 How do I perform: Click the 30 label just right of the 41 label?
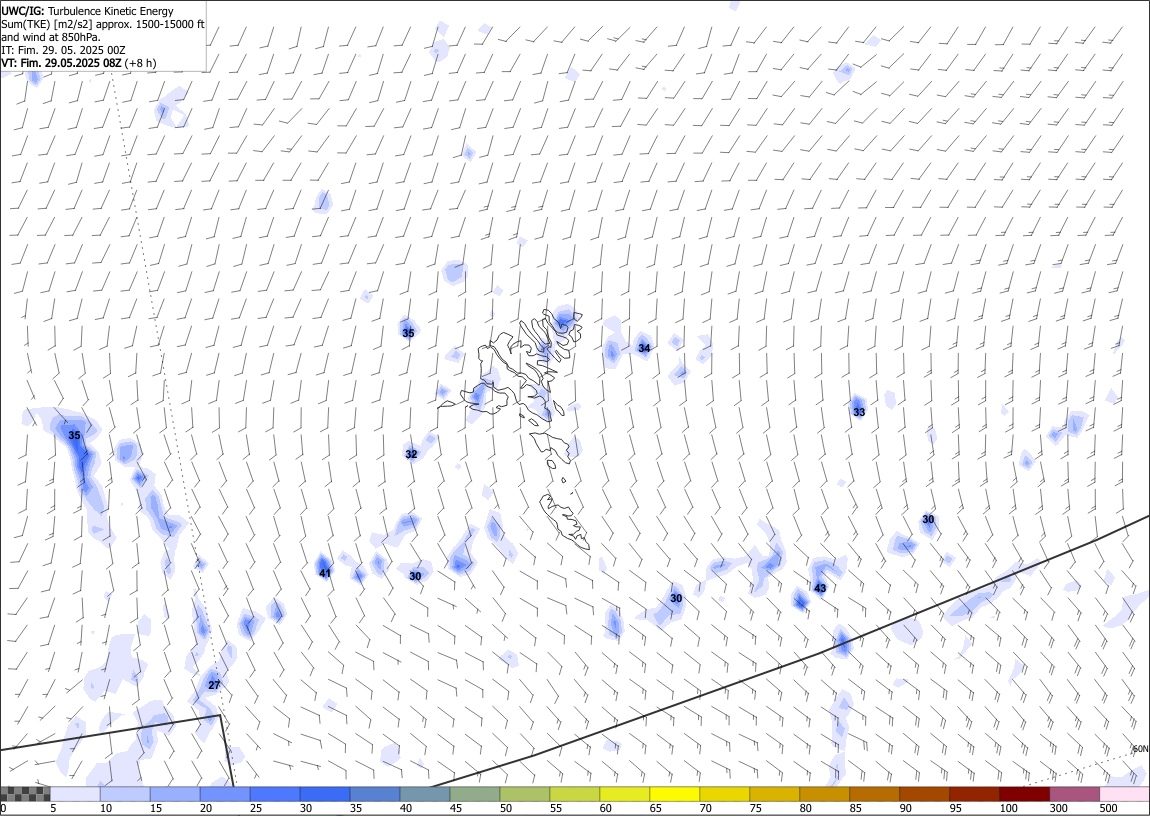click(415, 576)
